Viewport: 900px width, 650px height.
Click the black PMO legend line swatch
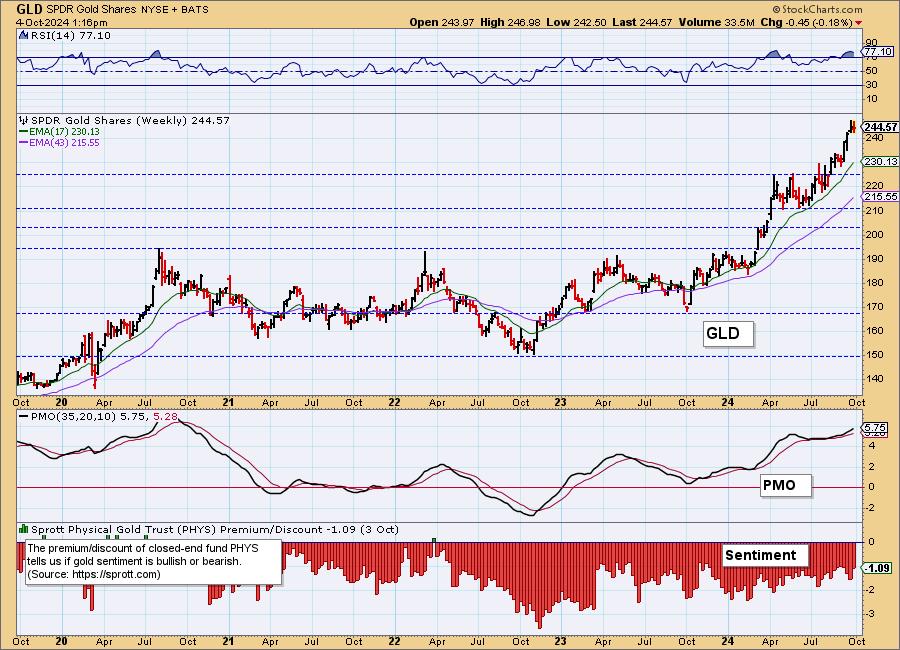pos(24,416)
